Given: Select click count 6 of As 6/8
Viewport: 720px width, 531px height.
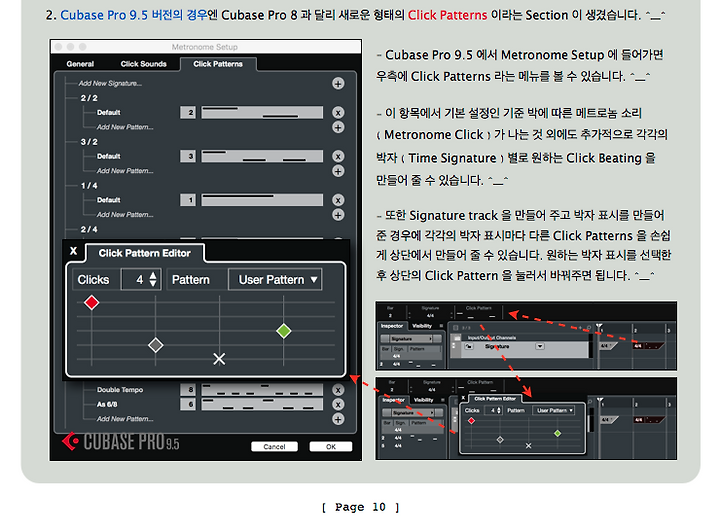Looking at the screenshot, I should [188, 404].
